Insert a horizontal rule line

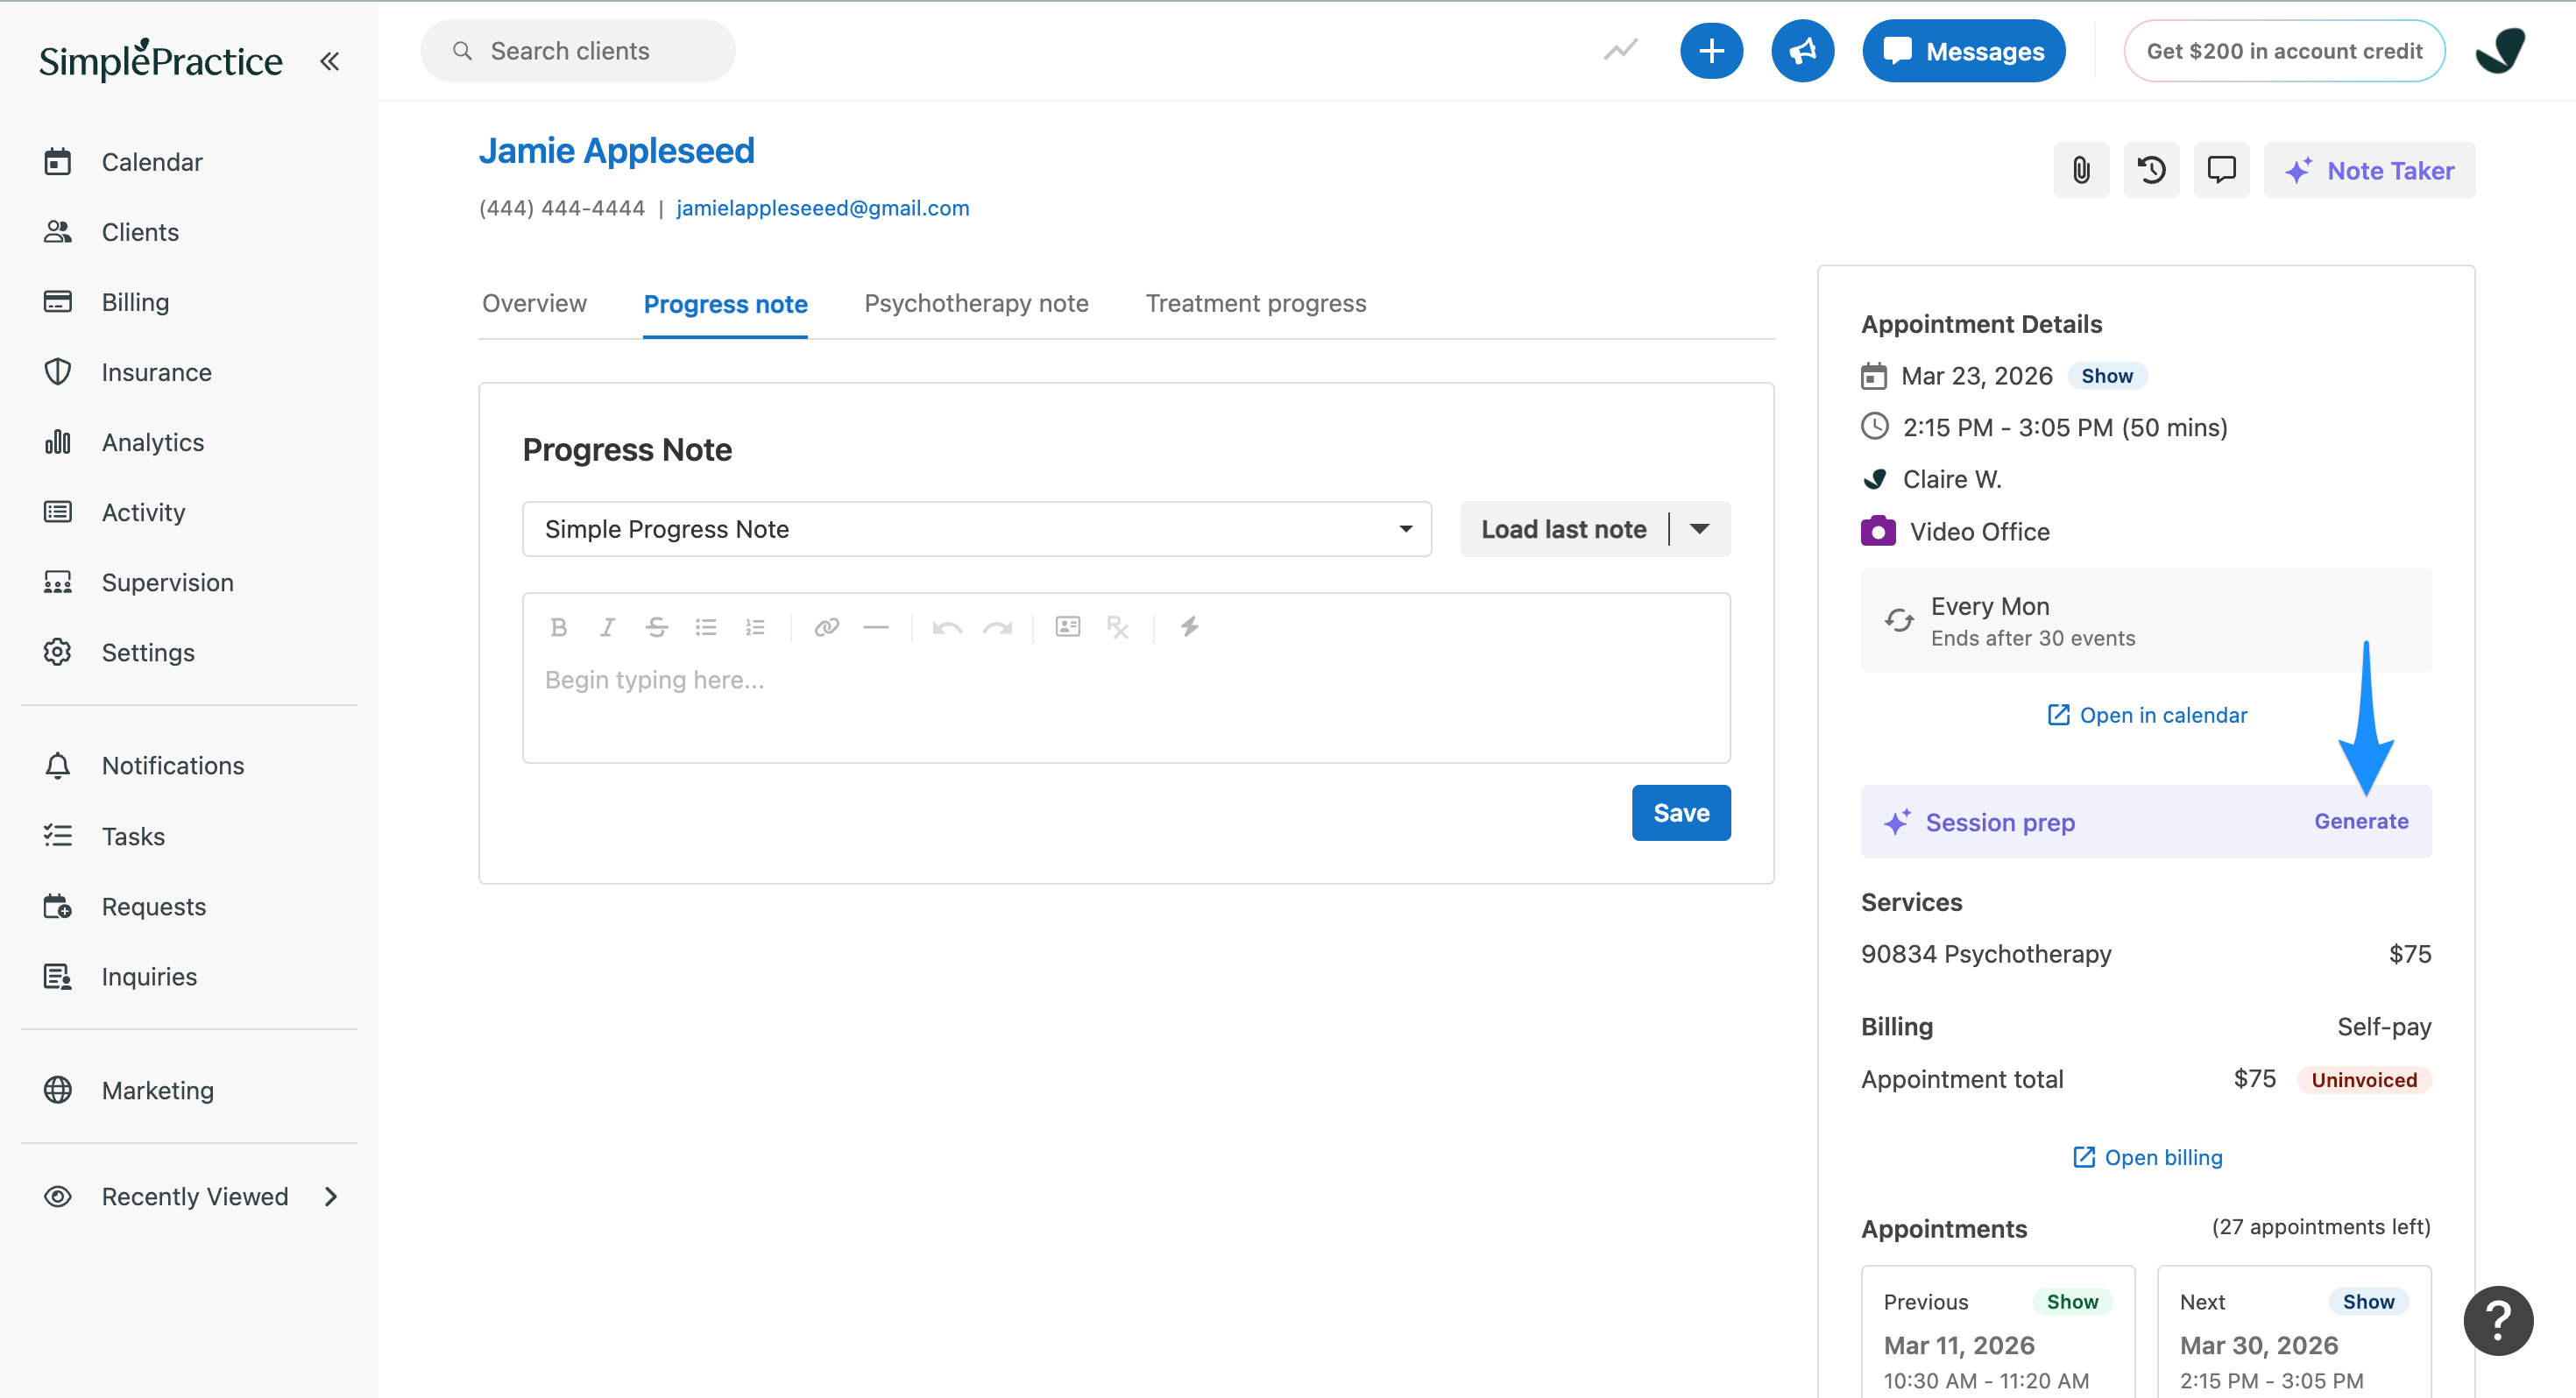(875, 627)
